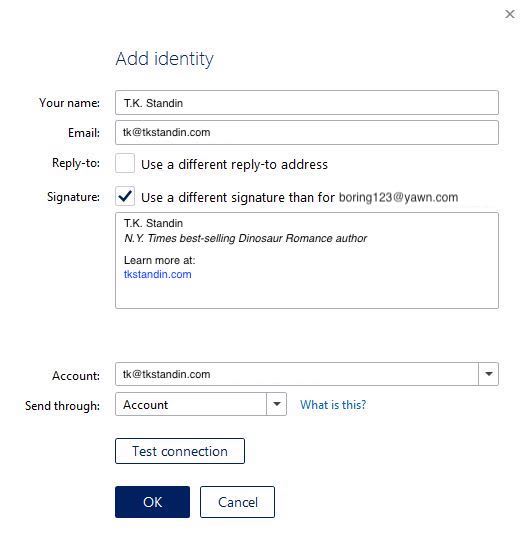Close the Add identity dialog
Screen dimensions: 526x533
[x=510, y=14]
